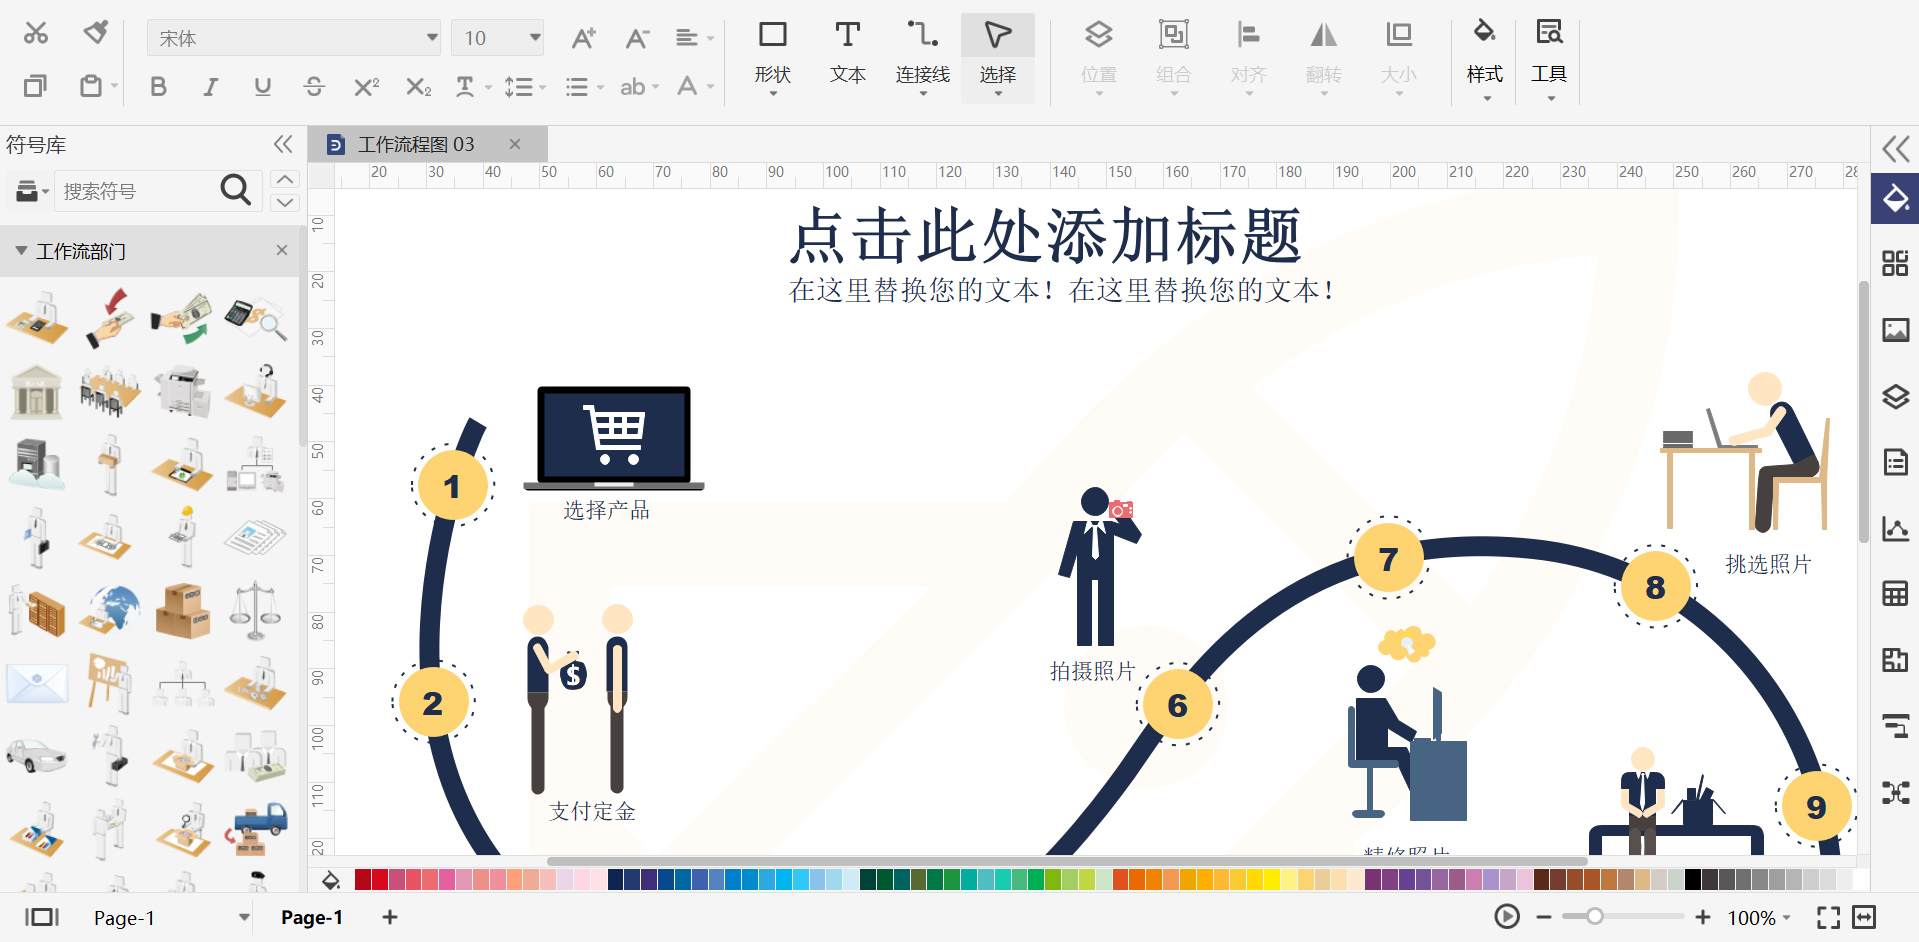Image resolution: width=1919 pixels, height=942 pixels.
Task: Open the line spacing dropdown
Action: pos(524,87)
